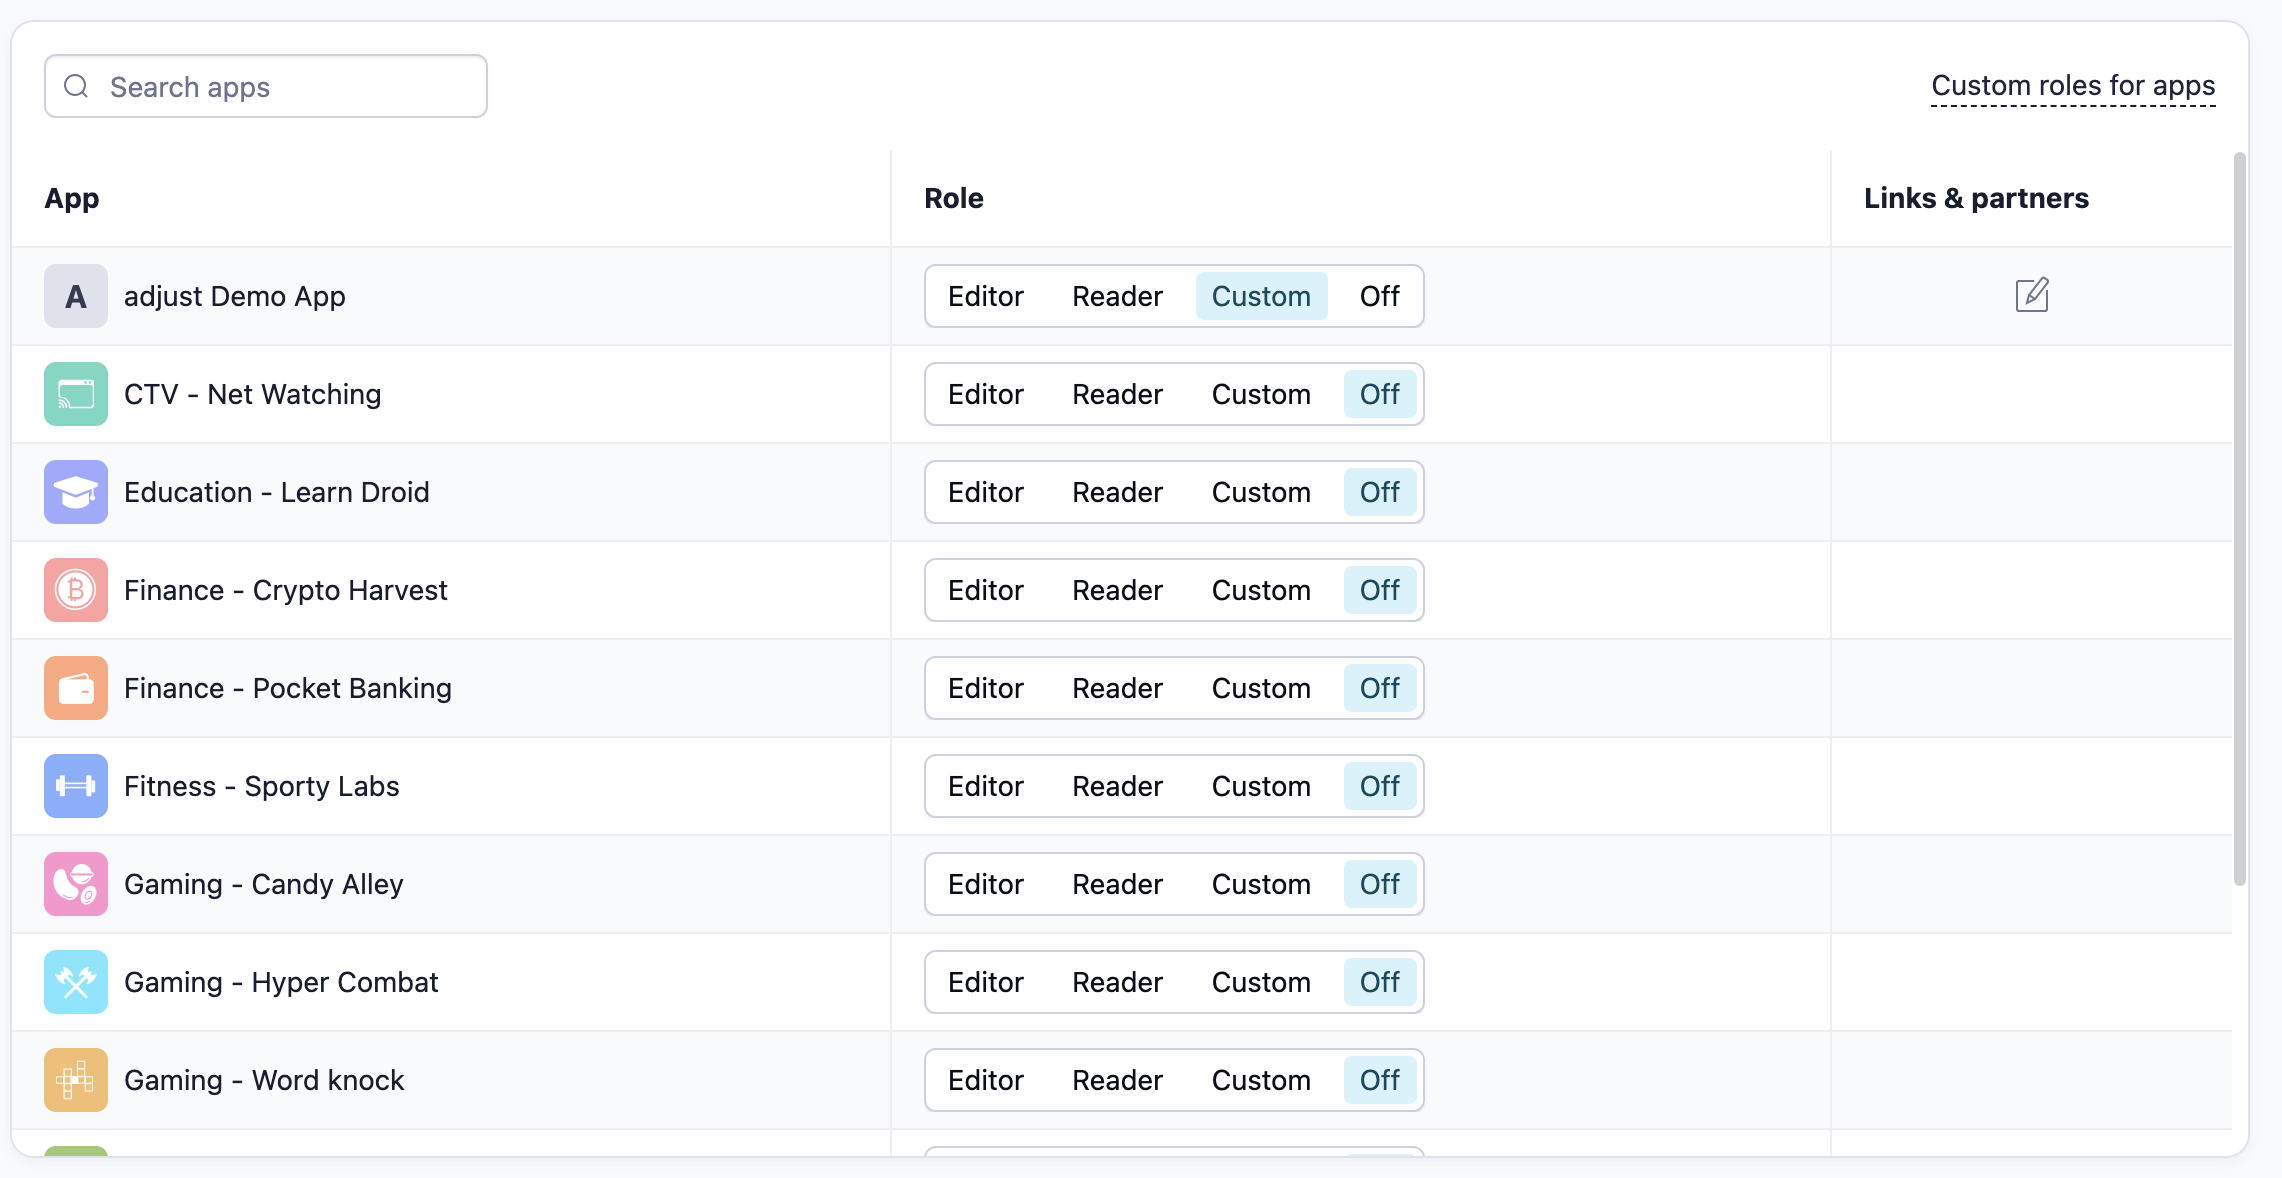Set Gaming - Candy Alley role to Reader
Image resolution: width=2282 pixels, height=1178 pixels.
click(x=1117, y=884)
